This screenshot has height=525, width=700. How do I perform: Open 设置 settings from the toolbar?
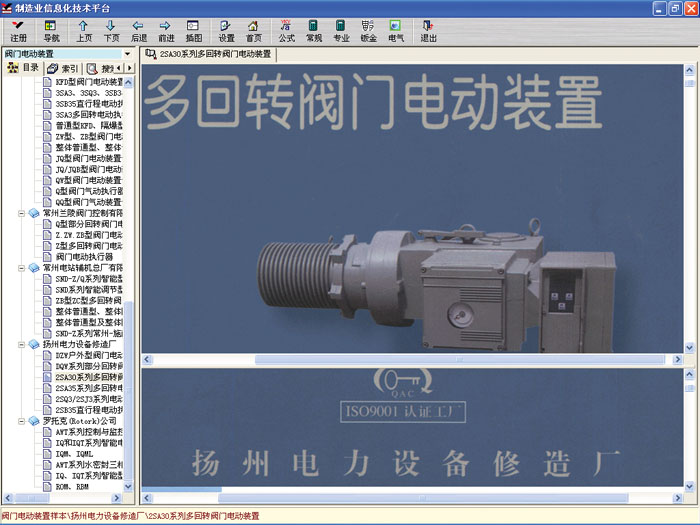[227, 29]
